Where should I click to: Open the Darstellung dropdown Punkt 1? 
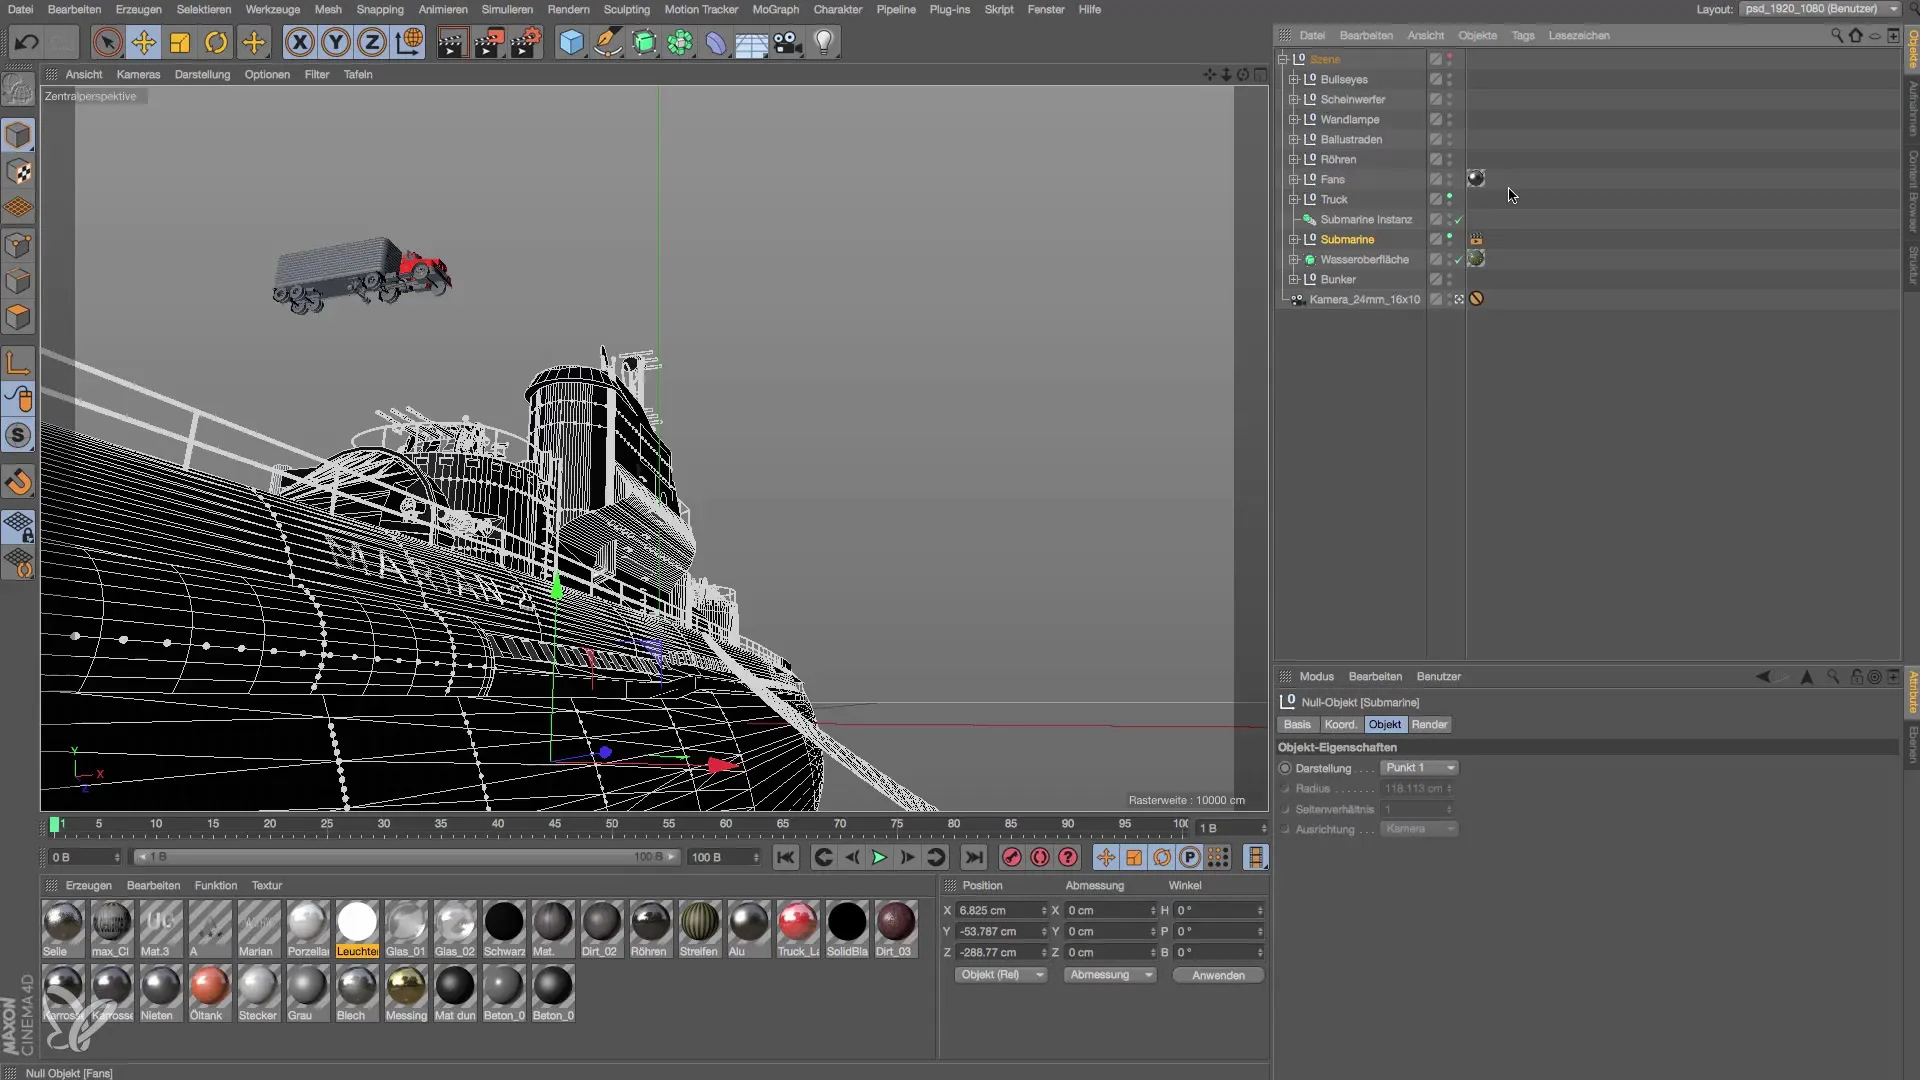pos(1419,768)
